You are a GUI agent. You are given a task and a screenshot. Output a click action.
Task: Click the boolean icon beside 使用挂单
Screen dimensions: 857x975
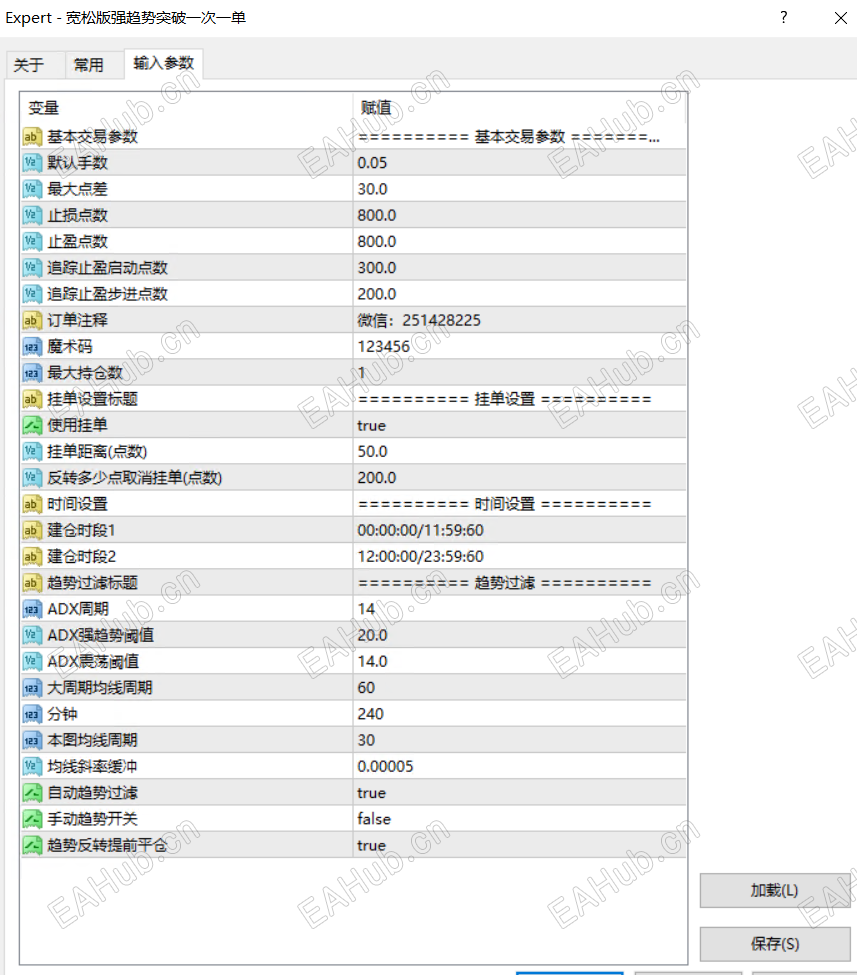(31, 425)
